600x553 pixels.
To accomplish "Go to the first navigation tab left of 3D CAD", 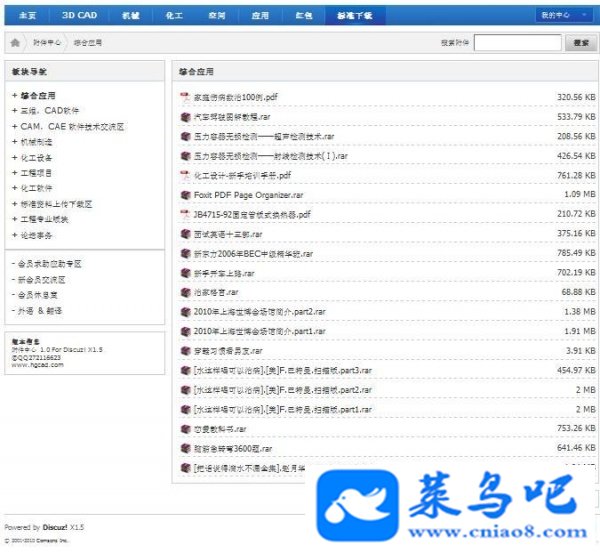I will (x=28, y=15).
